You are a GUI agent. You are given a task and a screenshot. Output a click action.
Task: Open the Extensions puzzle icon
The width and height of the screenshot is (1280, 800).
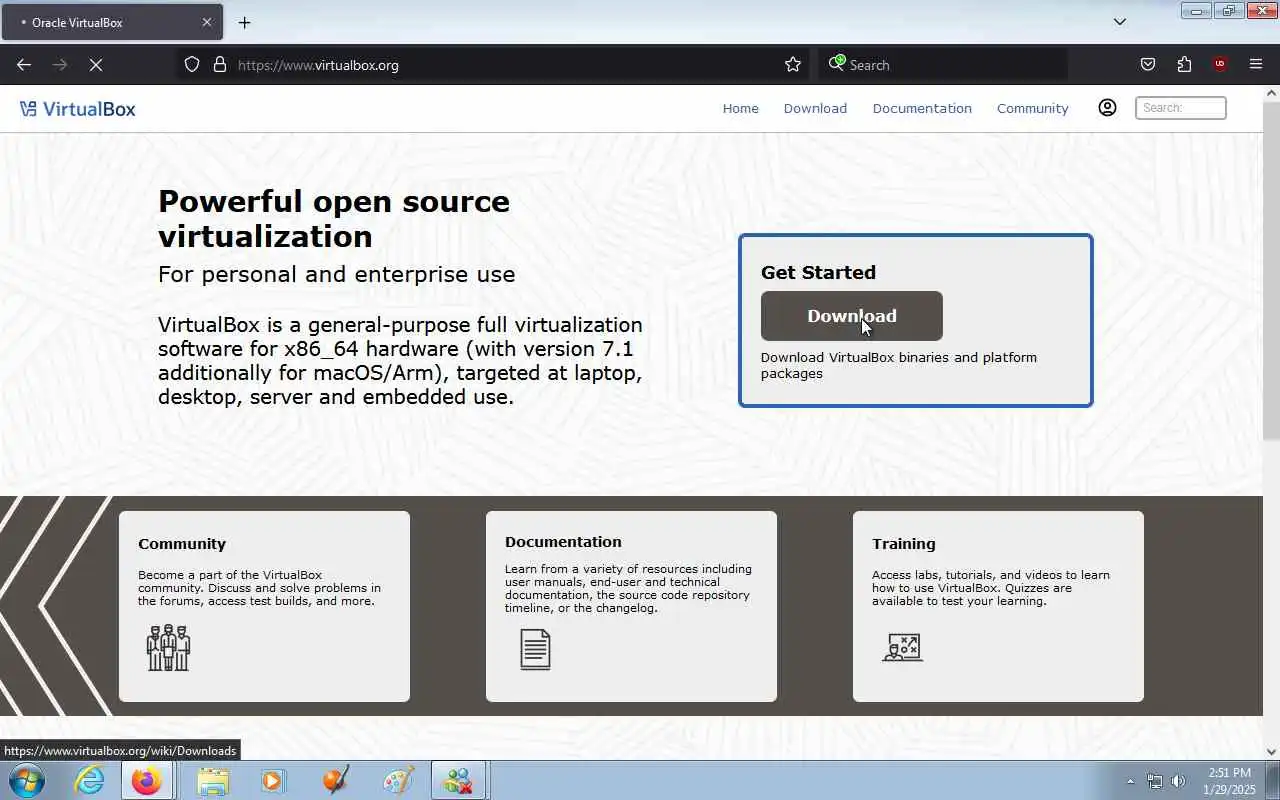tap(1184, 65)
